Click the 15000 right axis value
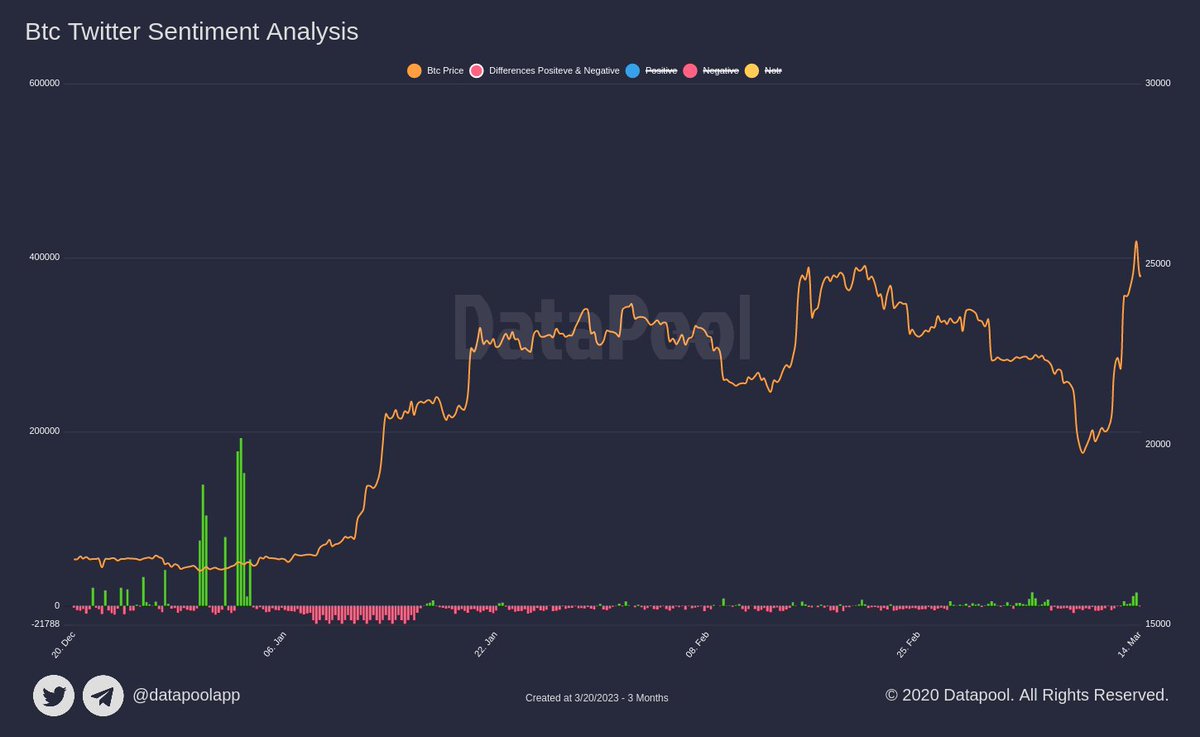Screen dimensions: 1200x737 click(1158, 623)
